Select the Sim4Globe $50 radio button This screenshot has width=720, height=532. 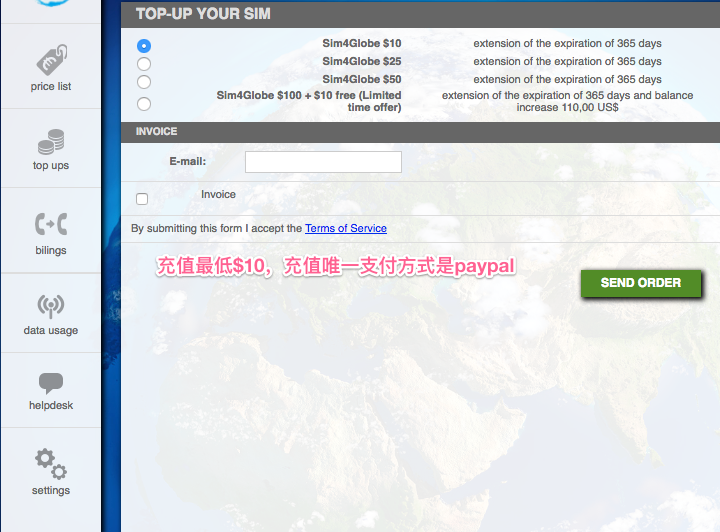[x=144, y=82]
